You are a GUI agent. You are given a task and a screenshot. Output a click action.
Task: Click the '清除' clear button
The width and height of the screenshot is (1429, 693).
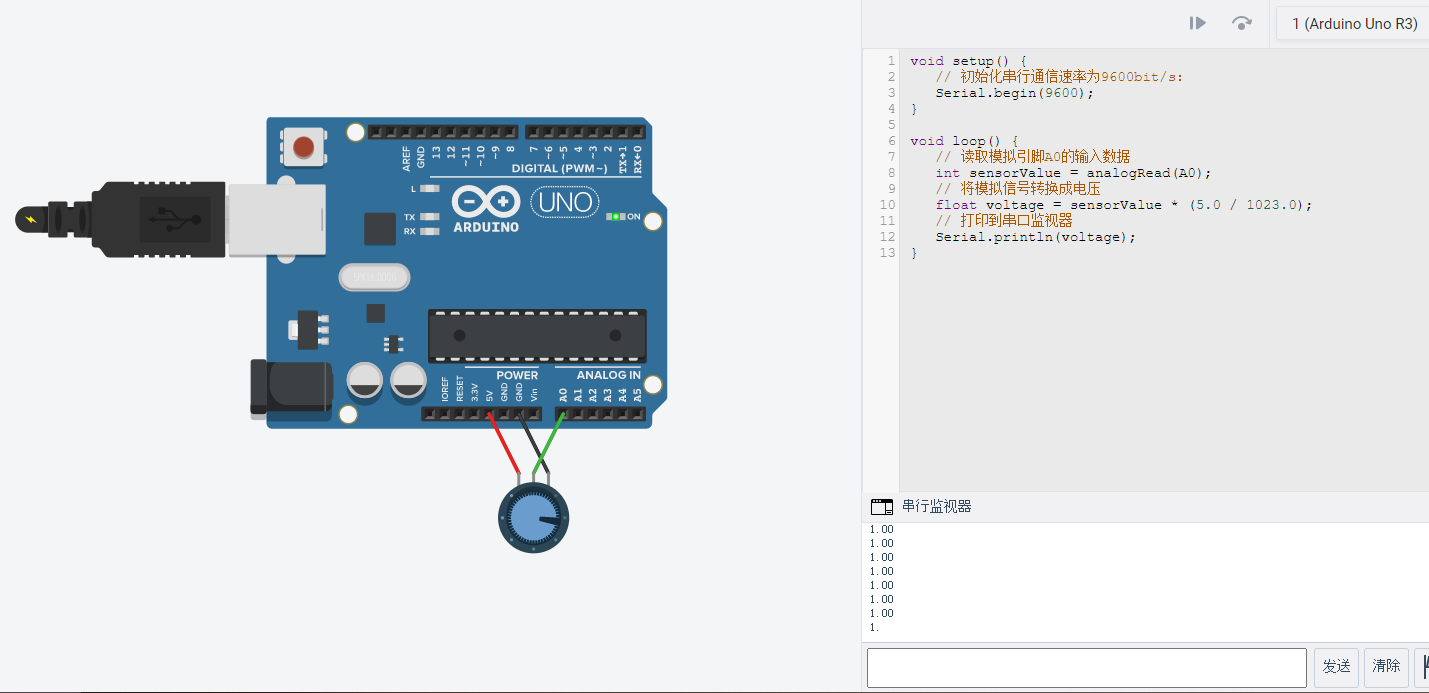coord(1386,667)
